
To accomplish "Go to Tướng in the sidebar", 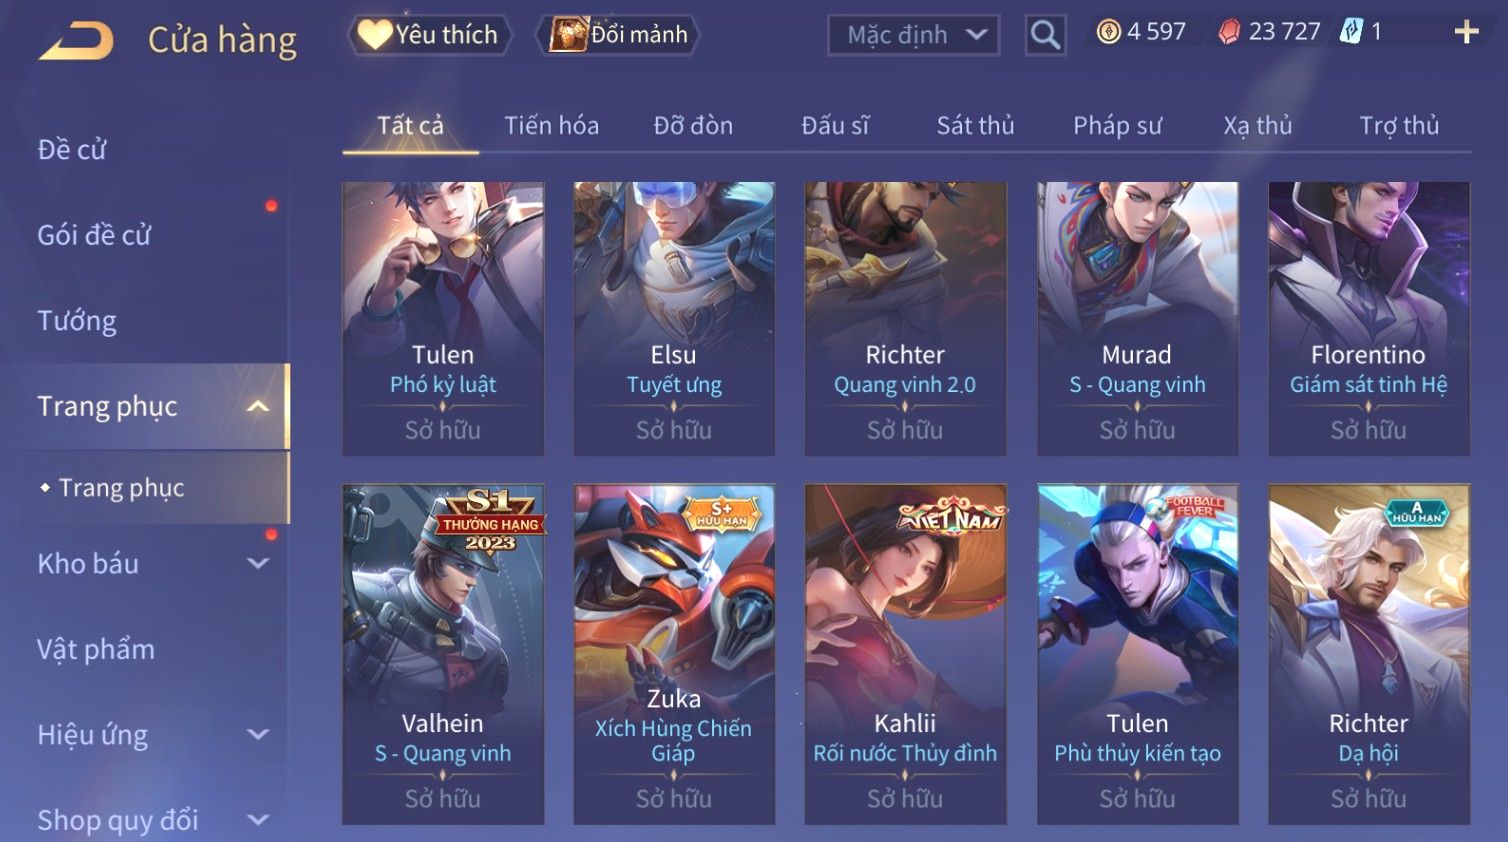I will (77, 320).
